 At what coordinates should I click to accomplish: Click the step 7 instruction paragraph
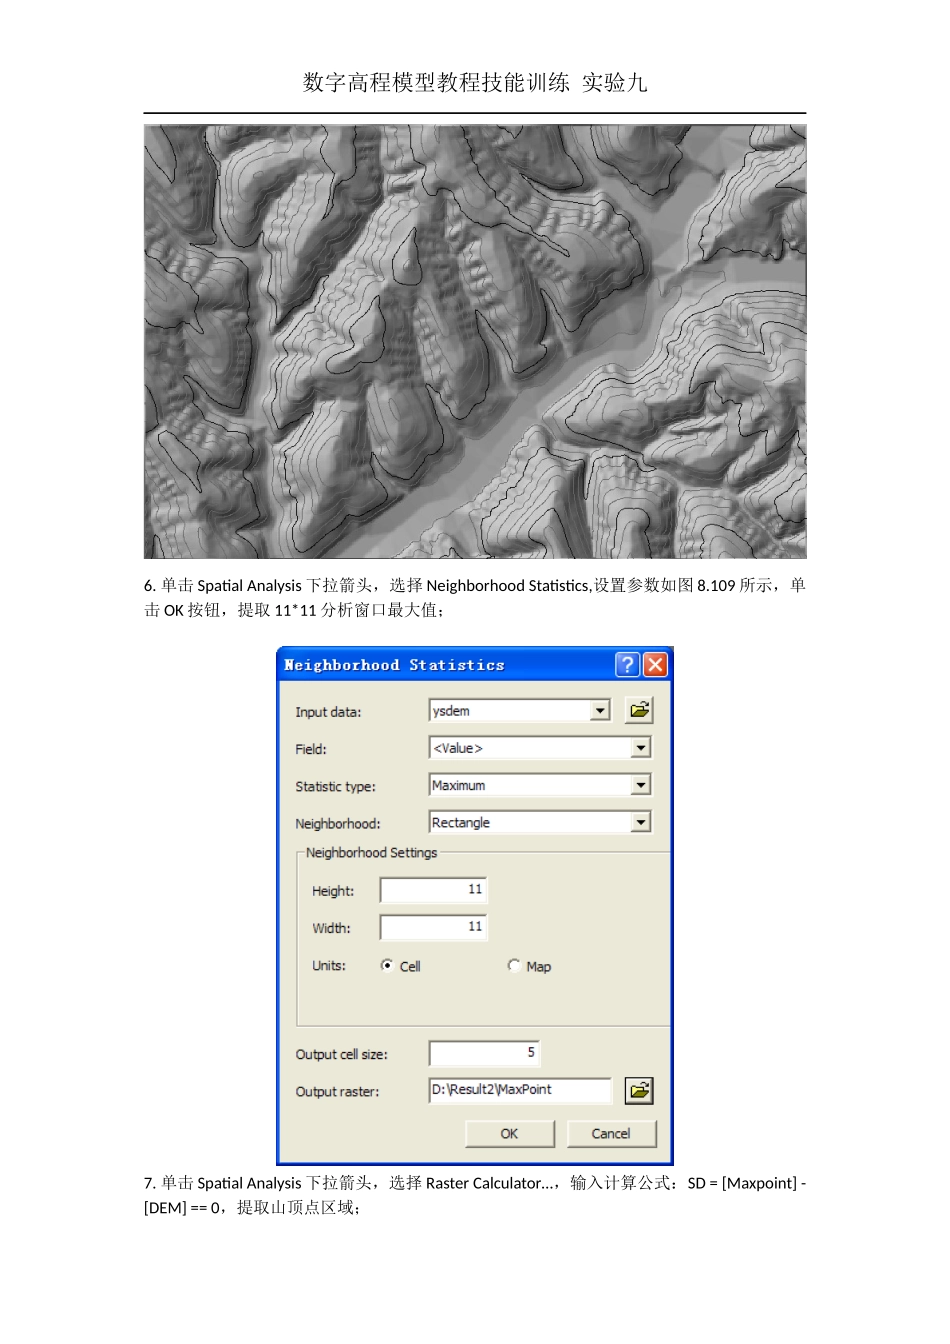point(475,1195)
